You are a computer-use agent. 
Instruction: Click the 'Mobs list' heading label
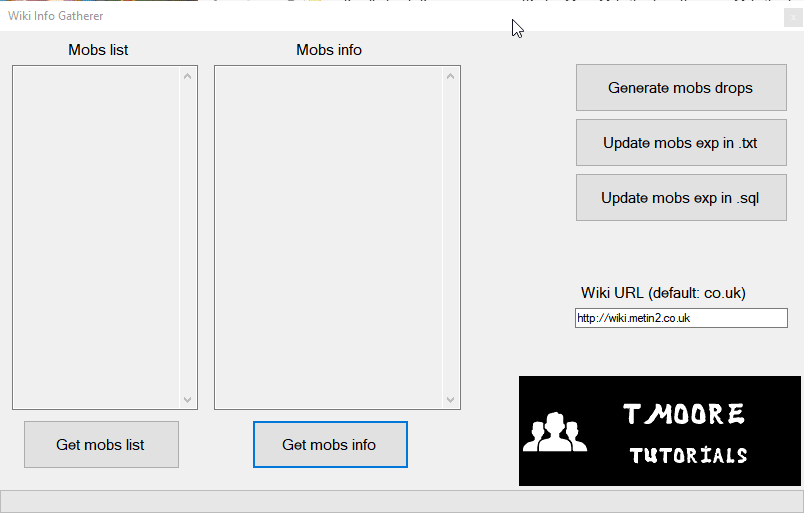click(98, 50)
